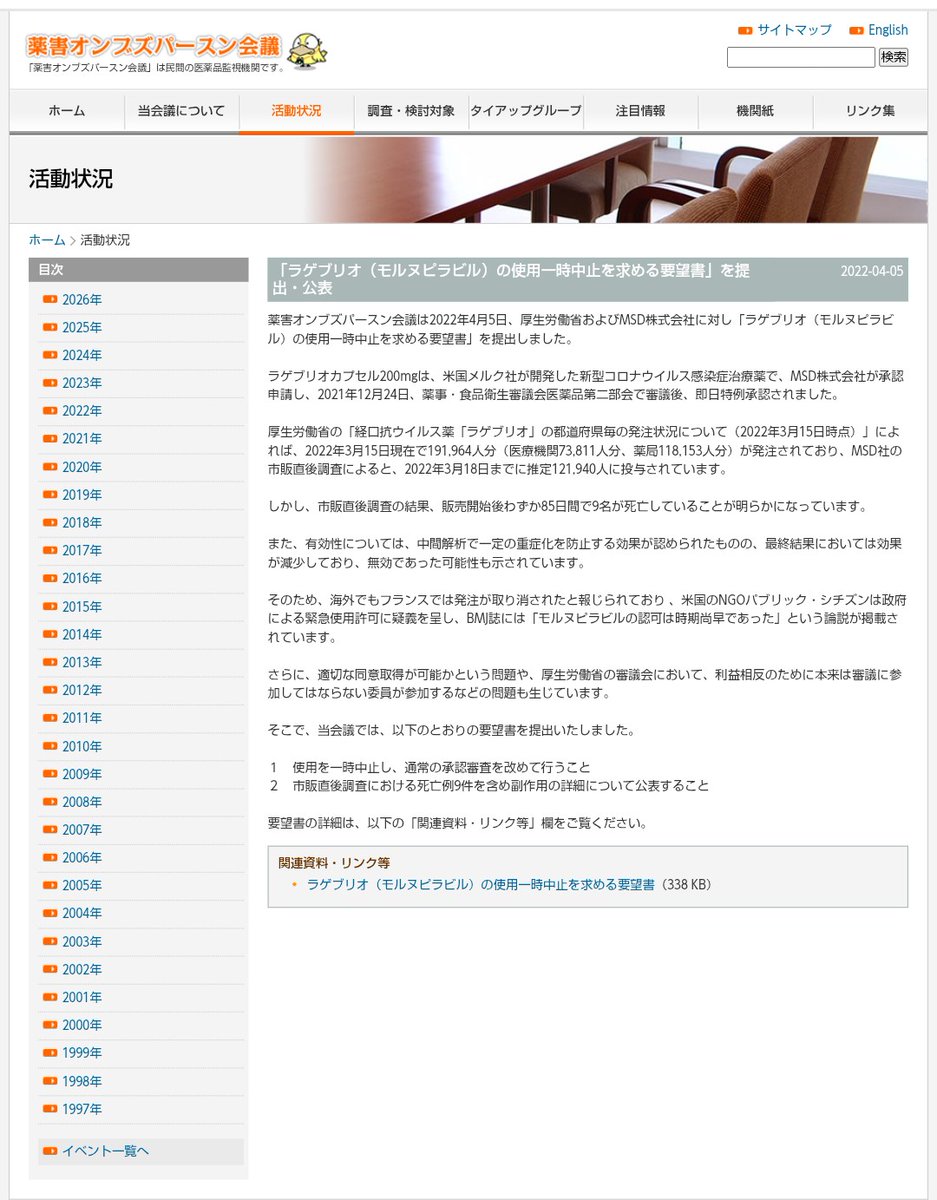Image resolution: width=937 pixels, height=1200 pixels.
Task: Open the 2015年 archive link
Action: (x=82, y=607)
